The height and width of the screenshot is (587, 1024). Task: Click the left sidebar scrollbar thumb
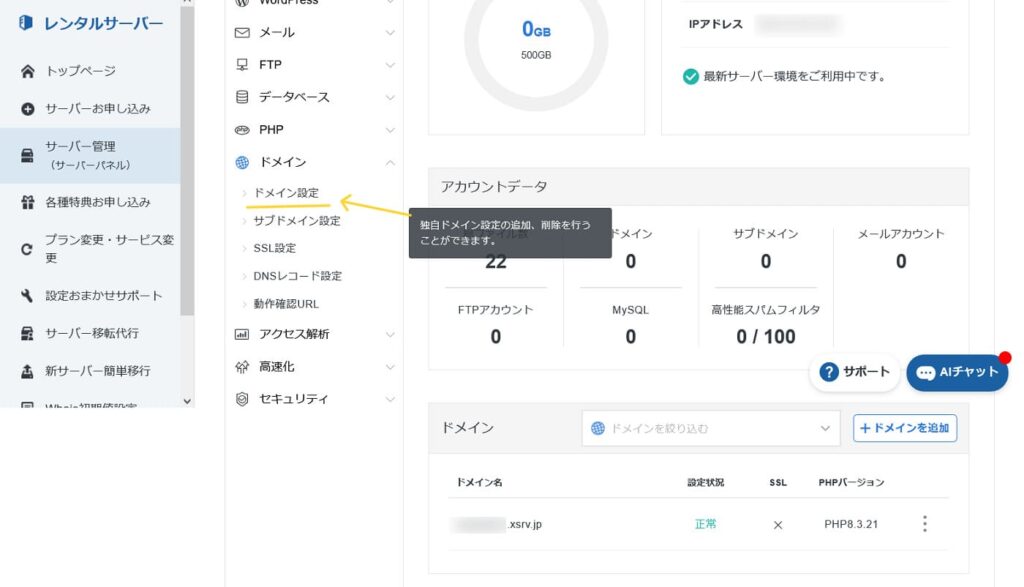coord(187,160)
